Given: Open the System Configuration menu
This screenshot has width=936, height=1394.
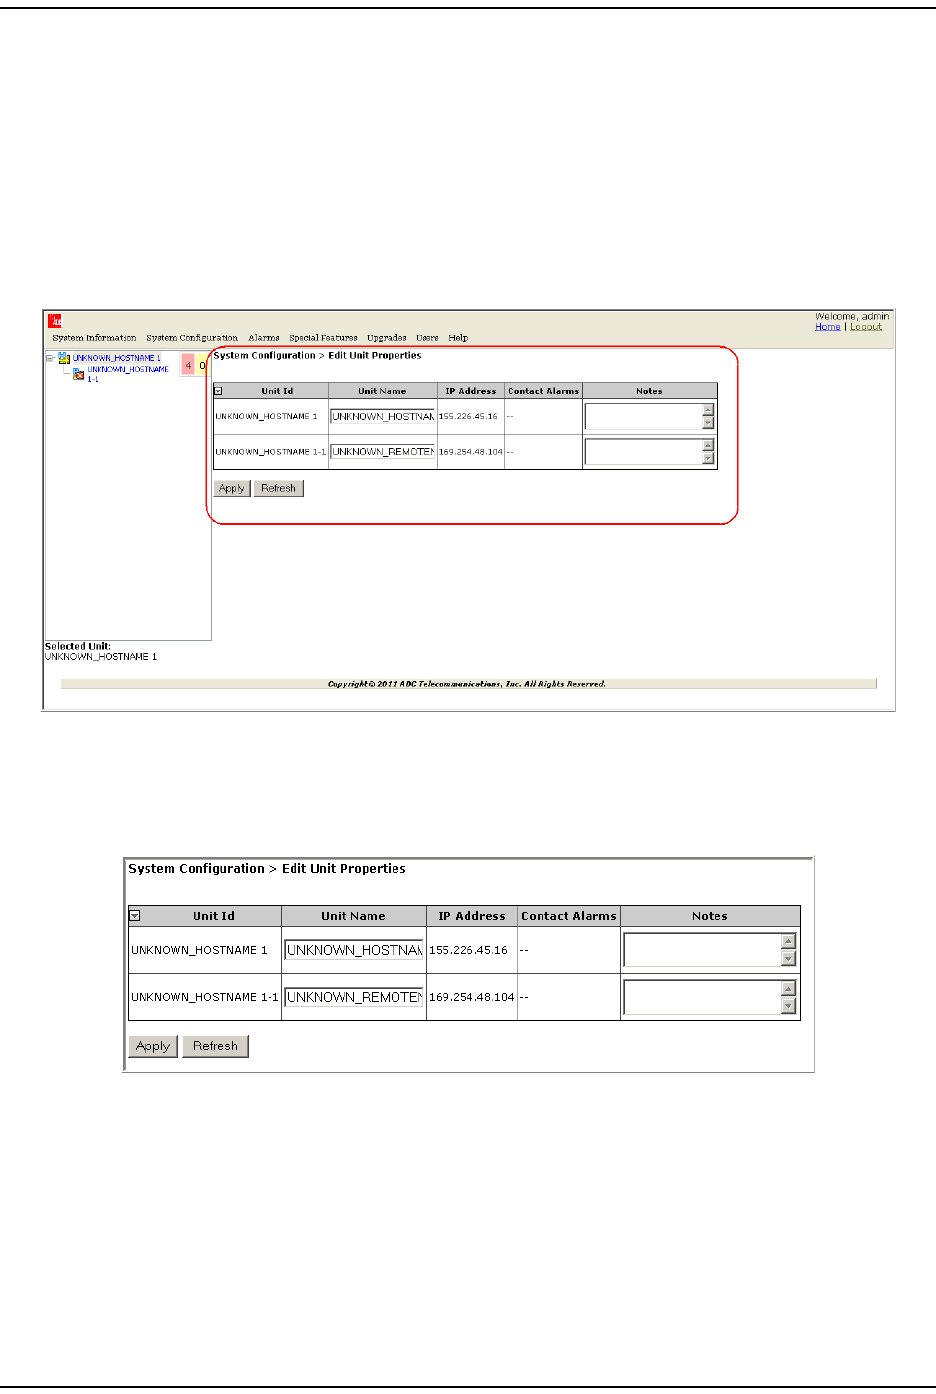Looking at the screenshot, I should 192,338.
